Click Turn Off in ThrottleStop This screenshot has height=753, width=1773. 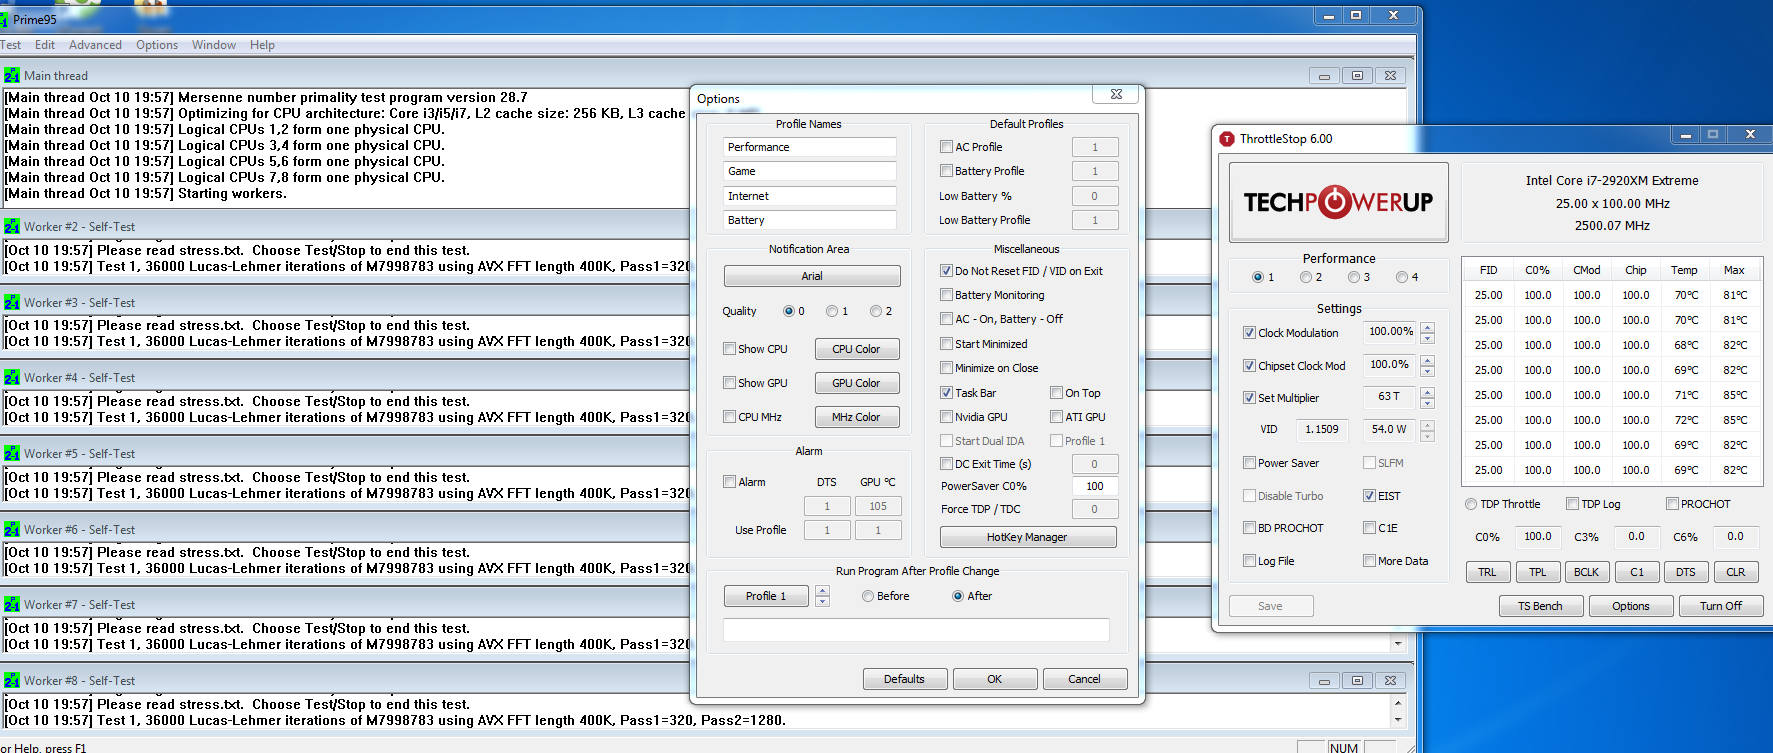[1720, 606]
